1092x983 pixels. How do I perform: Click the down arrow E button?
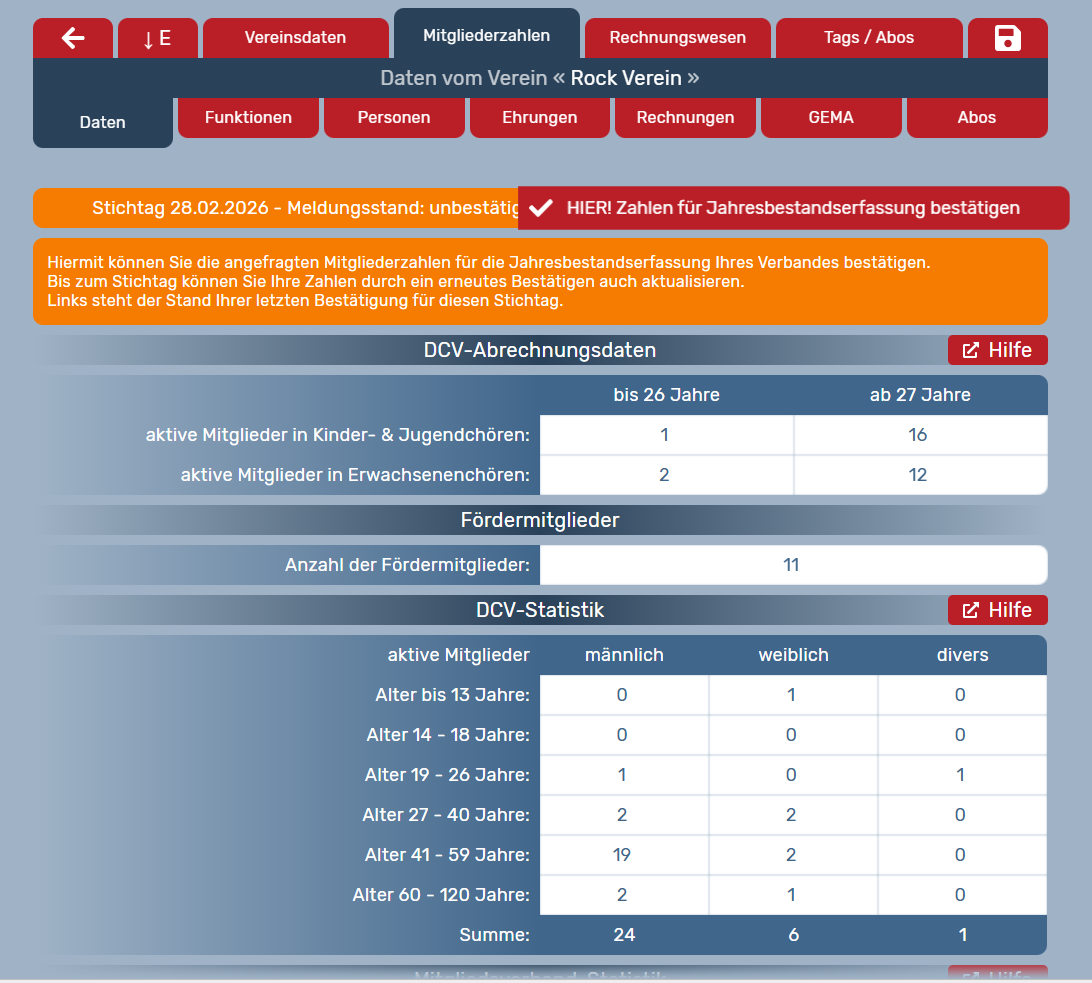point(157,38)
